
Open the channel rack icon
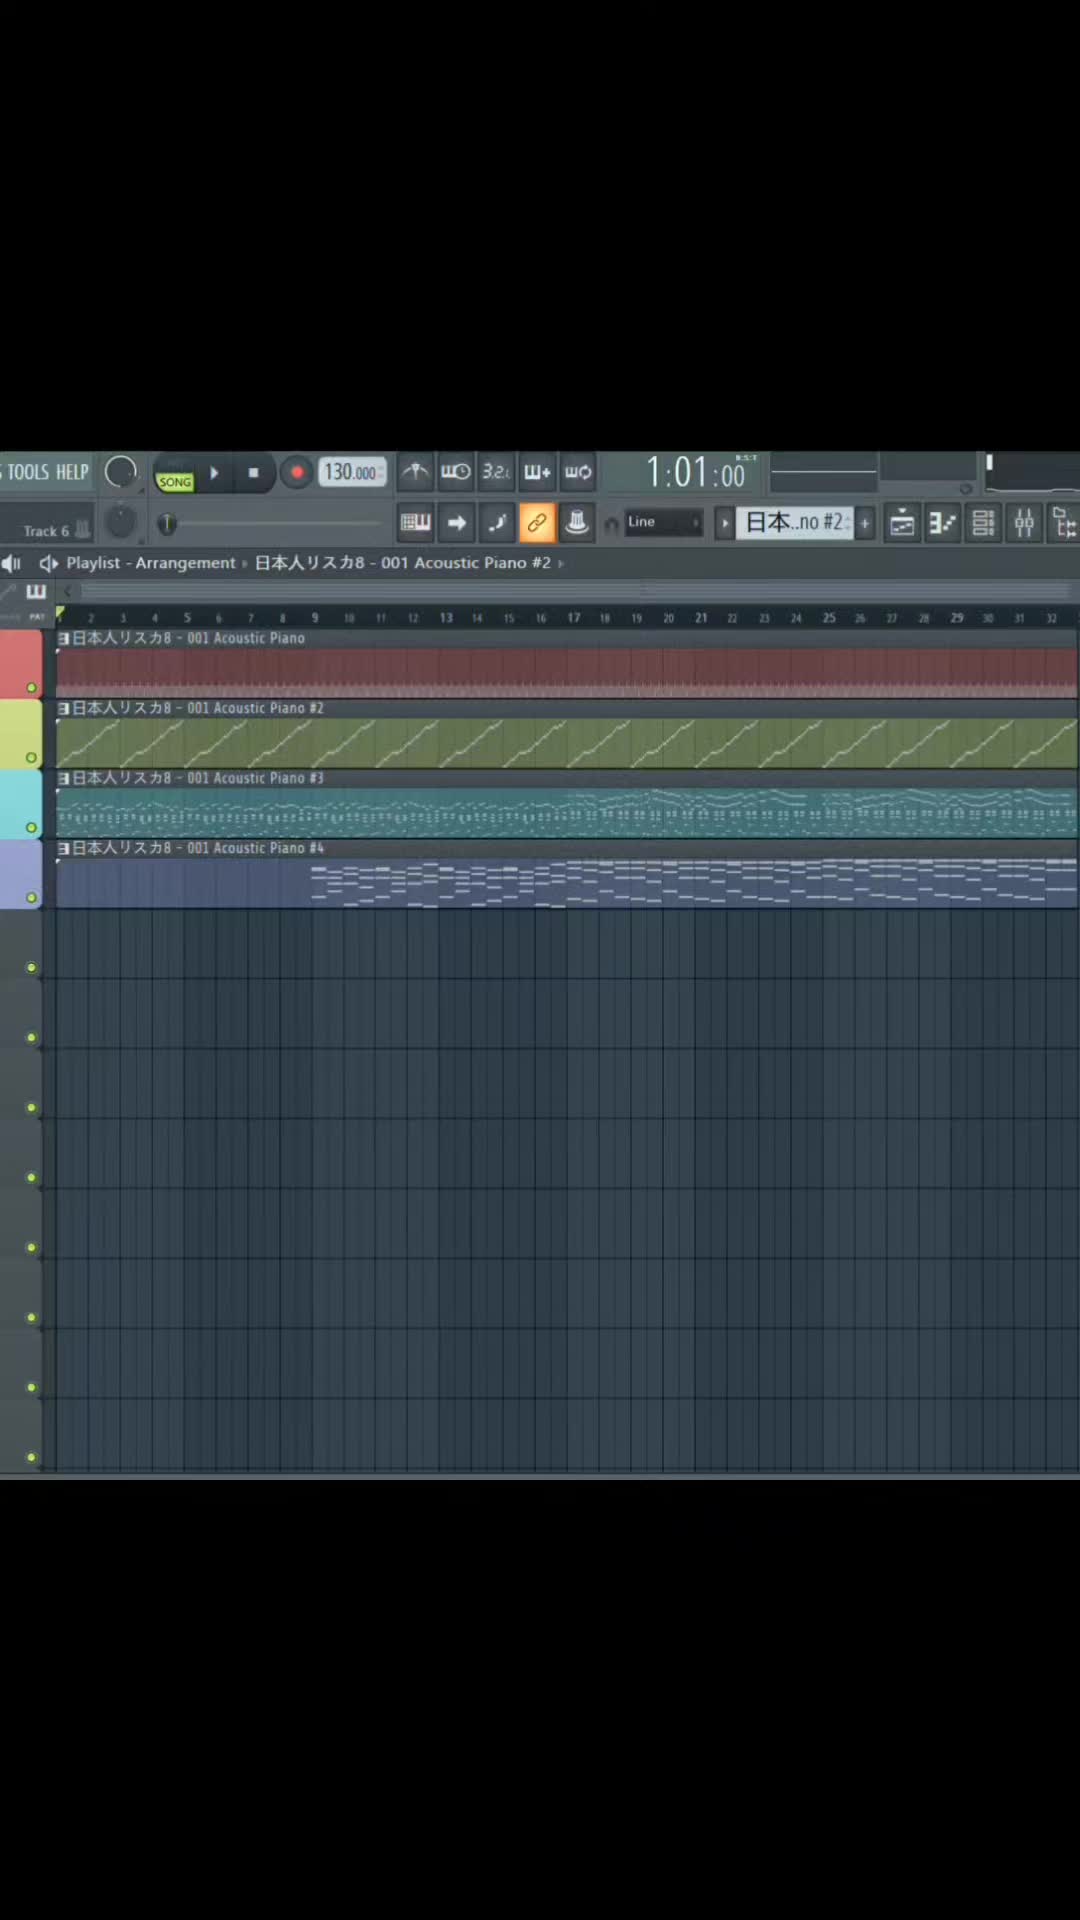pyautogui.click(x=983, y=522)
